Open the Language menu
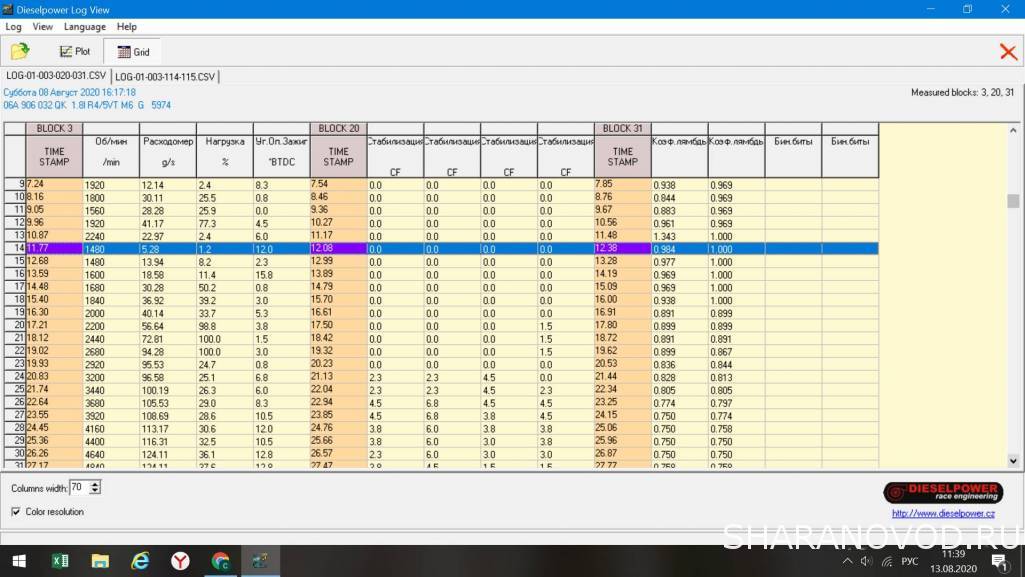The image size is (1025, 577). pyautogui.click(x=84, y=27)
